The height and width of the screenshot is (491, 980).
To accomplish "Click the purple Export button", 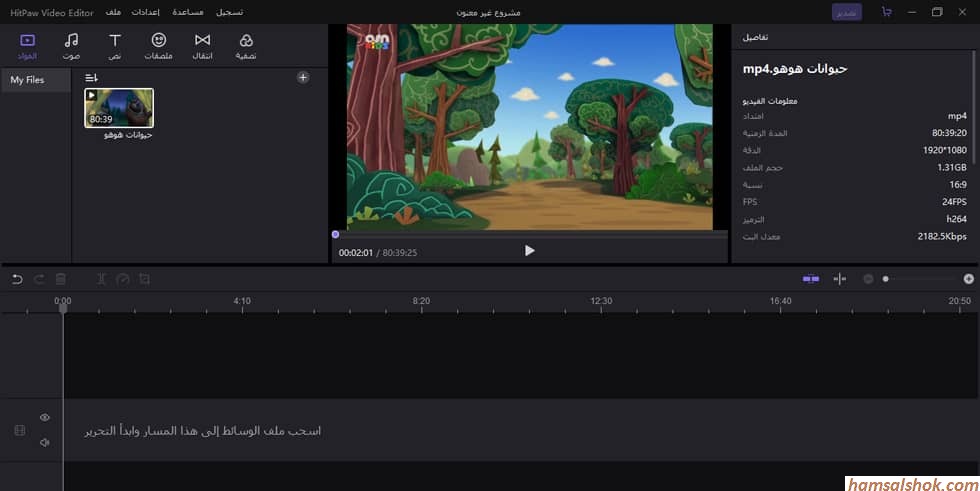I will click(847, 12).
